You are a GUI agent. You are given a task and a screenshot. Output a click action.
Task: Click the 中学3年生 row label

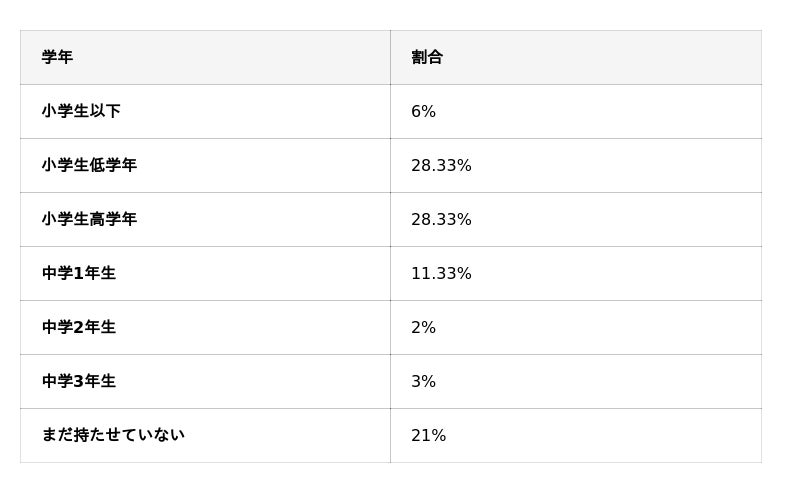pos(79,381)
